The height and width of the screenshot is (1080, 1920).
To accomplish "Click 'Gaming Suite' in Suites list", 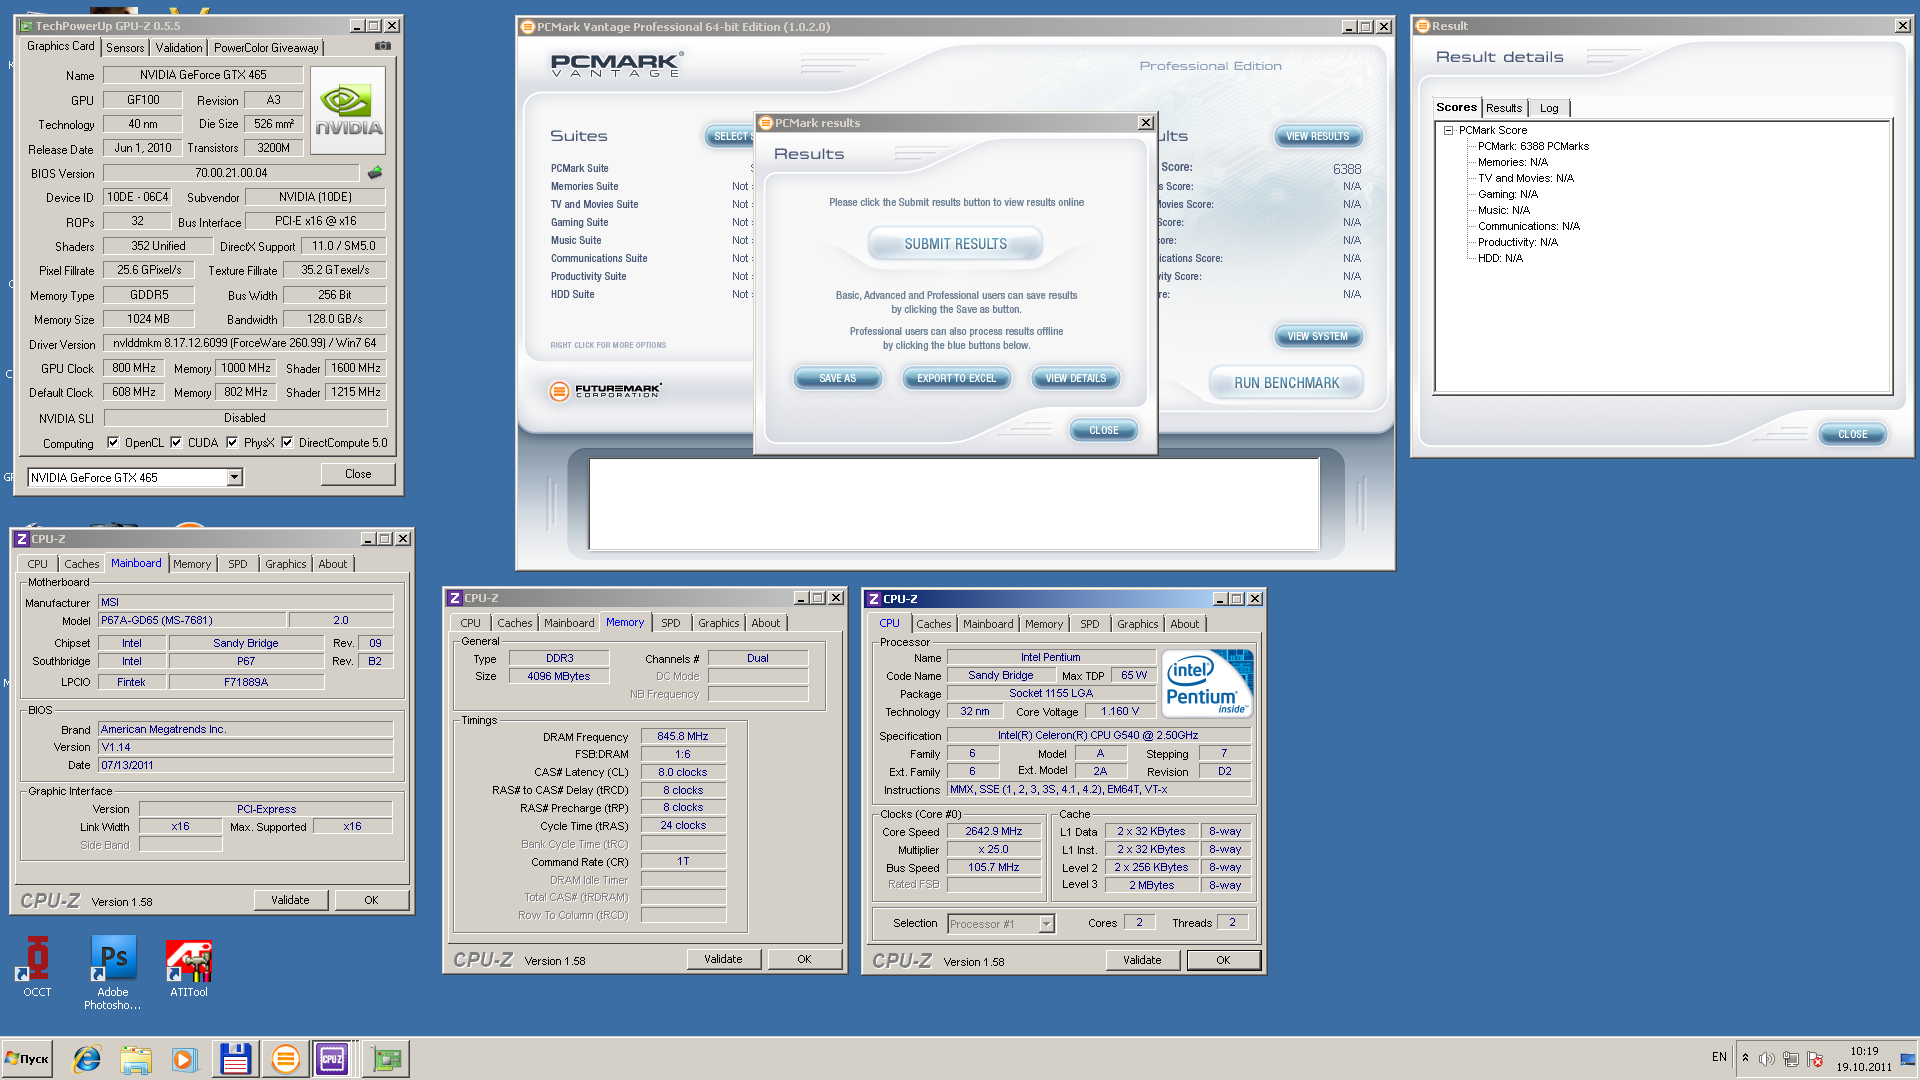I will [579, 222].
